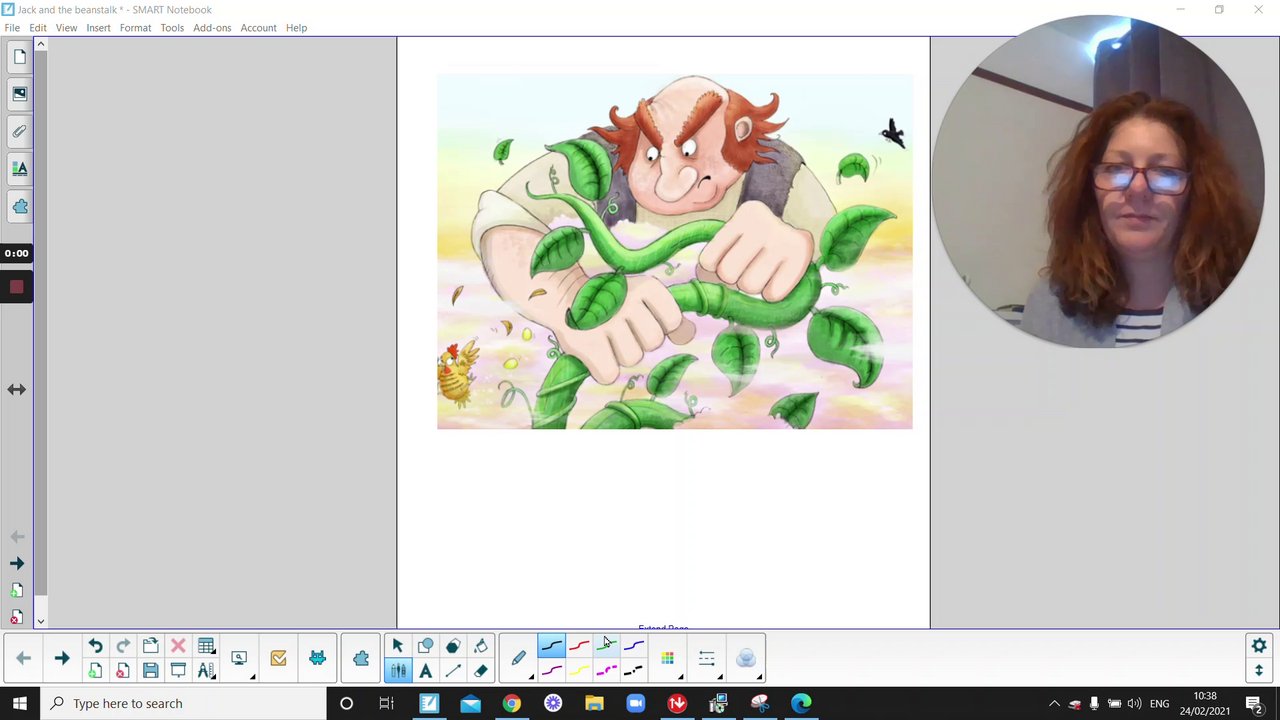This screenshot has height=720, width=1280.
Task: Open the File menu
Action: pos(12,28)
